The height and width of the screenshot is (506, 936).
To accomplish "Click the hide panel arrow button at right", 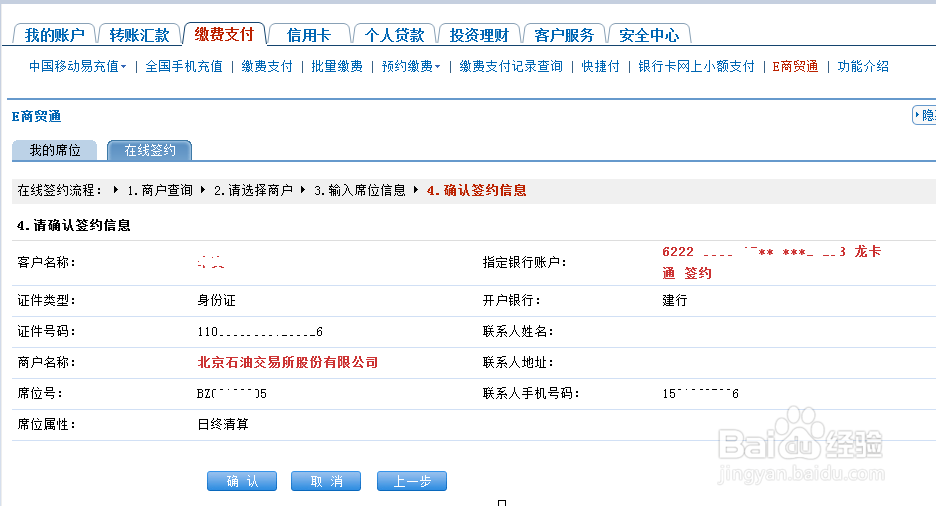I will [x=924, y=115].
